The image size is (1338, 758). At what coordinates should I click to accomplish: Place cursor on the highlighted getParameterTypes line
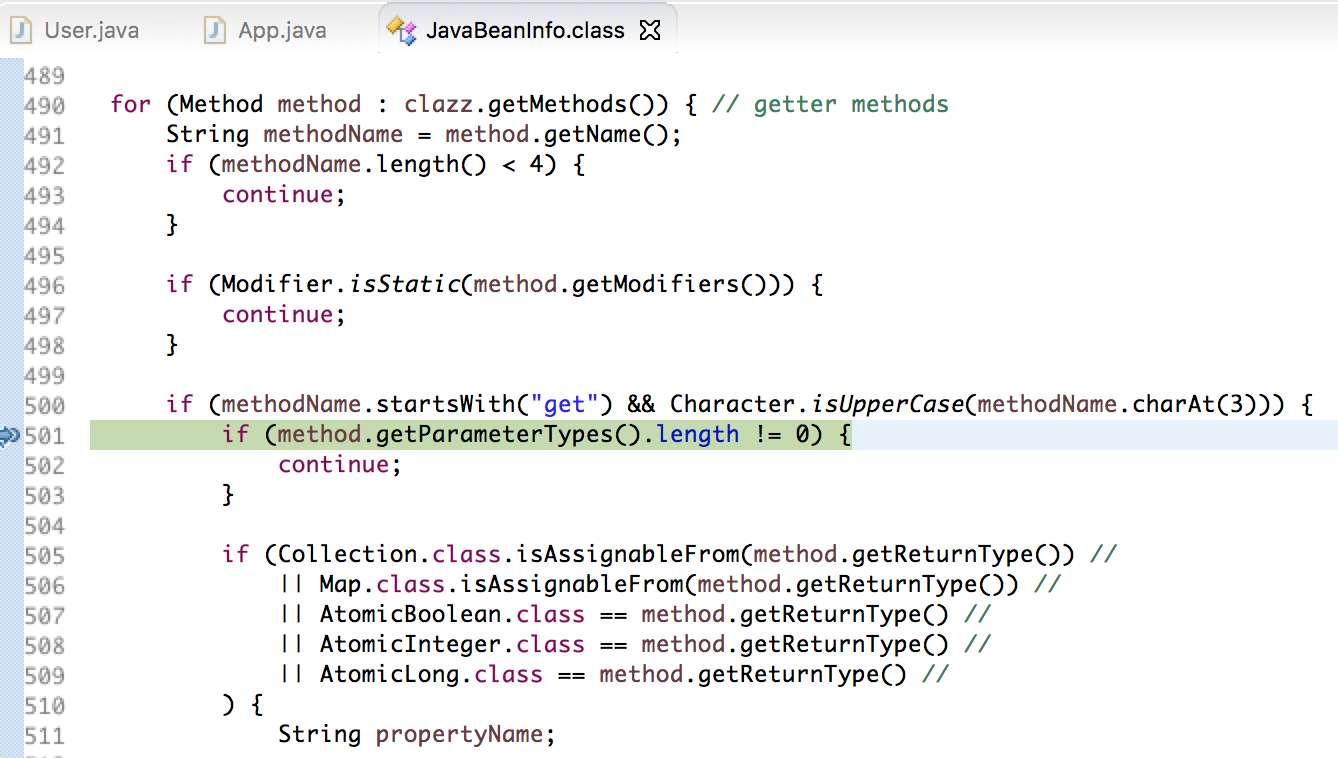(536, 435)
